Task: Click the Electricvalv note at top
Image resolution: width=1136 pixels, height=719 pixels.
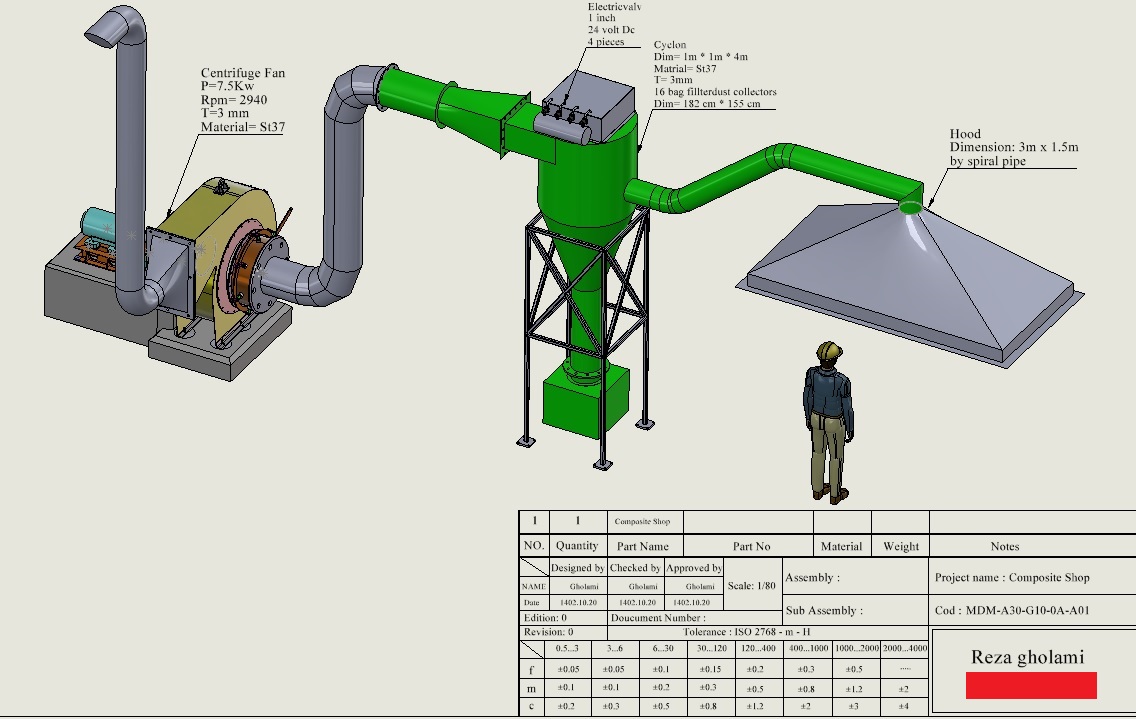Action: 614,24
